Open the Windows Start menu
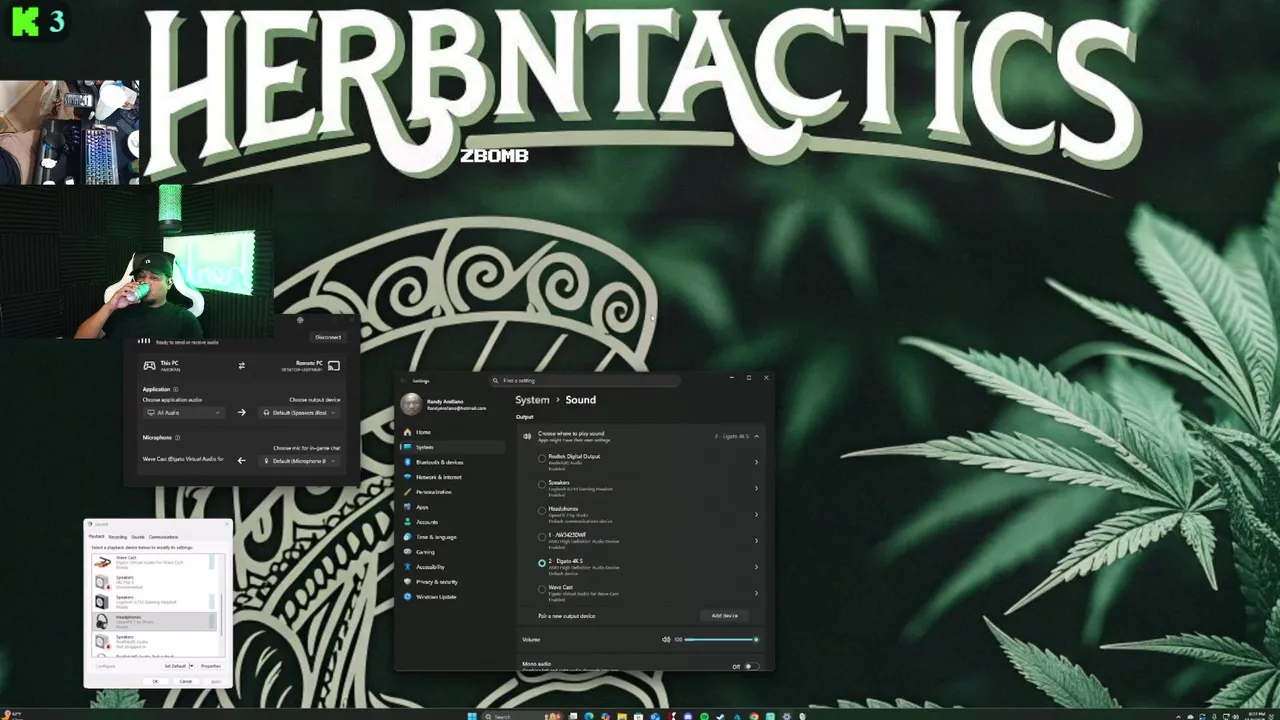Image resolution: width=1280 pixels, height=720 pixels. click(472, 716)
